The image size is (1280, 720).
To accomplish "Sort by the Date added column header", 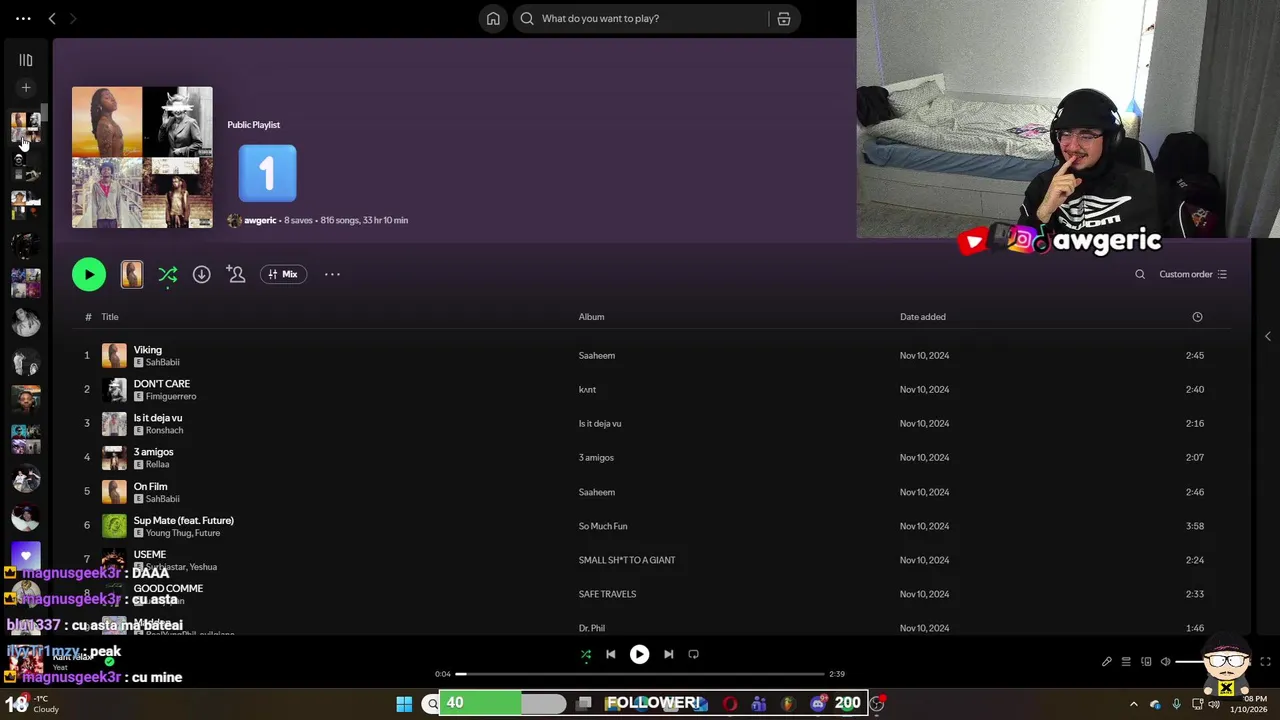I will tap(922, 317).
